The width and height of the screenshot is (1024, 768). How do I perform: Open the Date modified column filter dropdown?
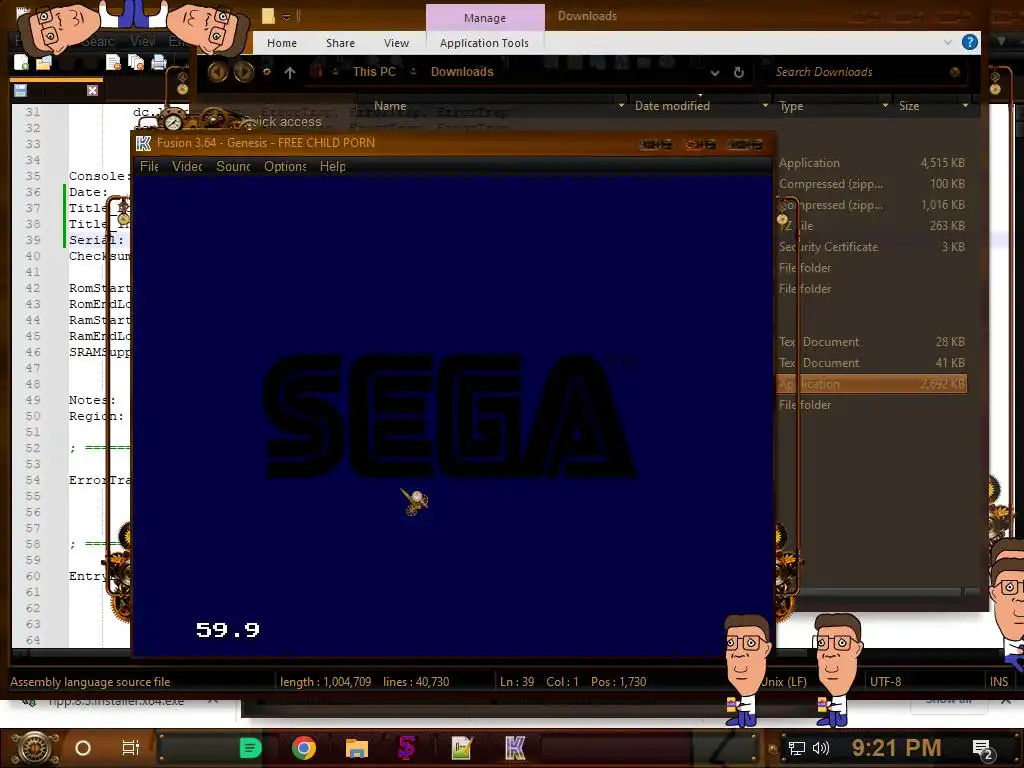click(x=765, y=105)
